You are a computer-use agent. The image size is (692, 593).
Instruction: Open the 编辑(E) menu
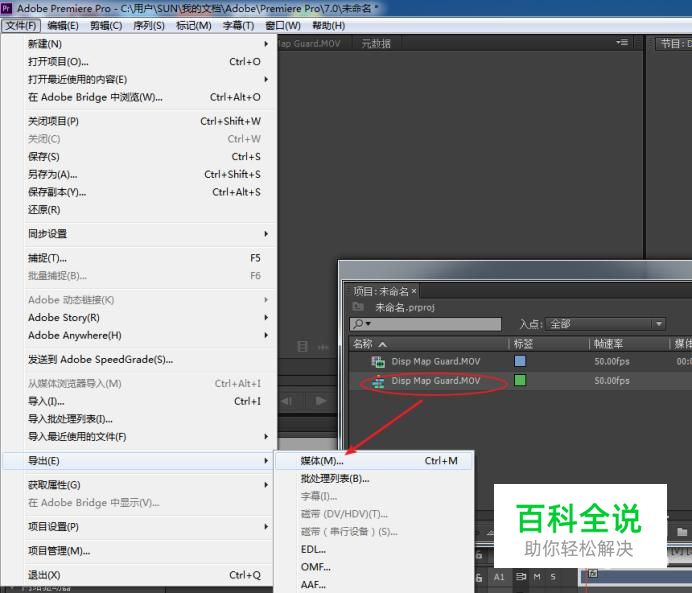tap(63, 26)
